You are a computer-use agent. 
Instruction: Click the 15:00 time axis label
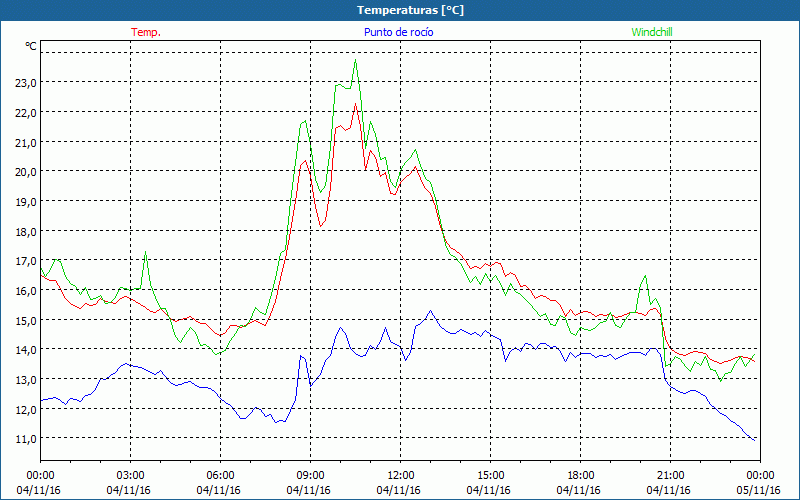click(x=490, y=476)
